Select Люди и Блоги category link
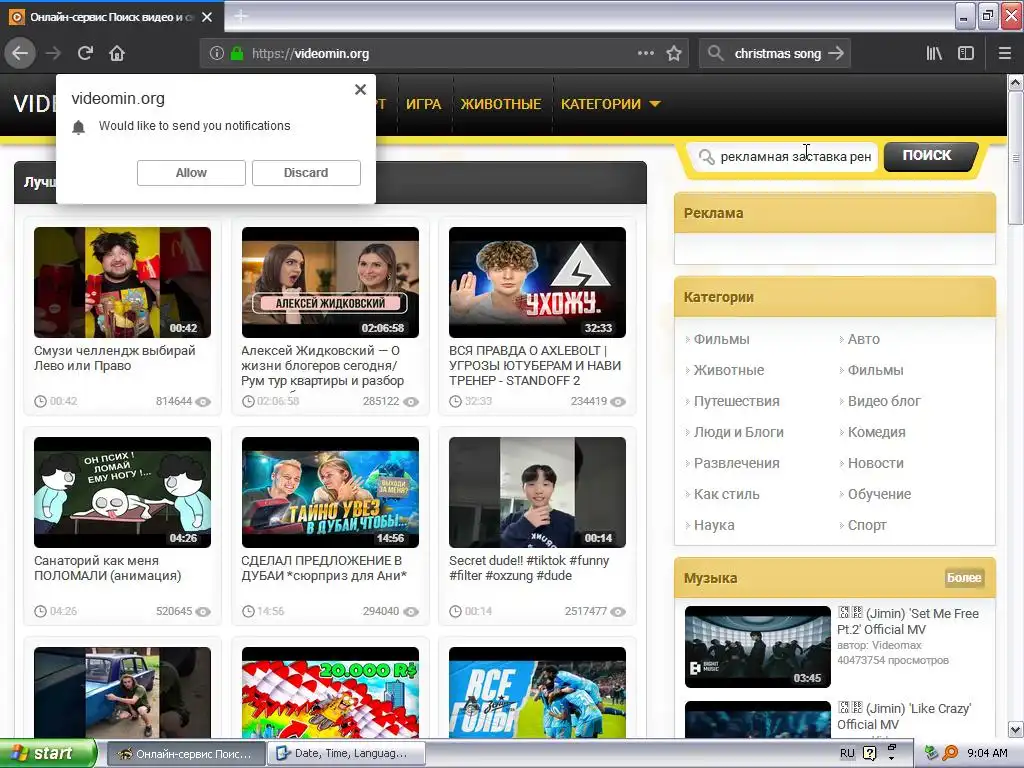1024x768 pixels. coord(738,432)
